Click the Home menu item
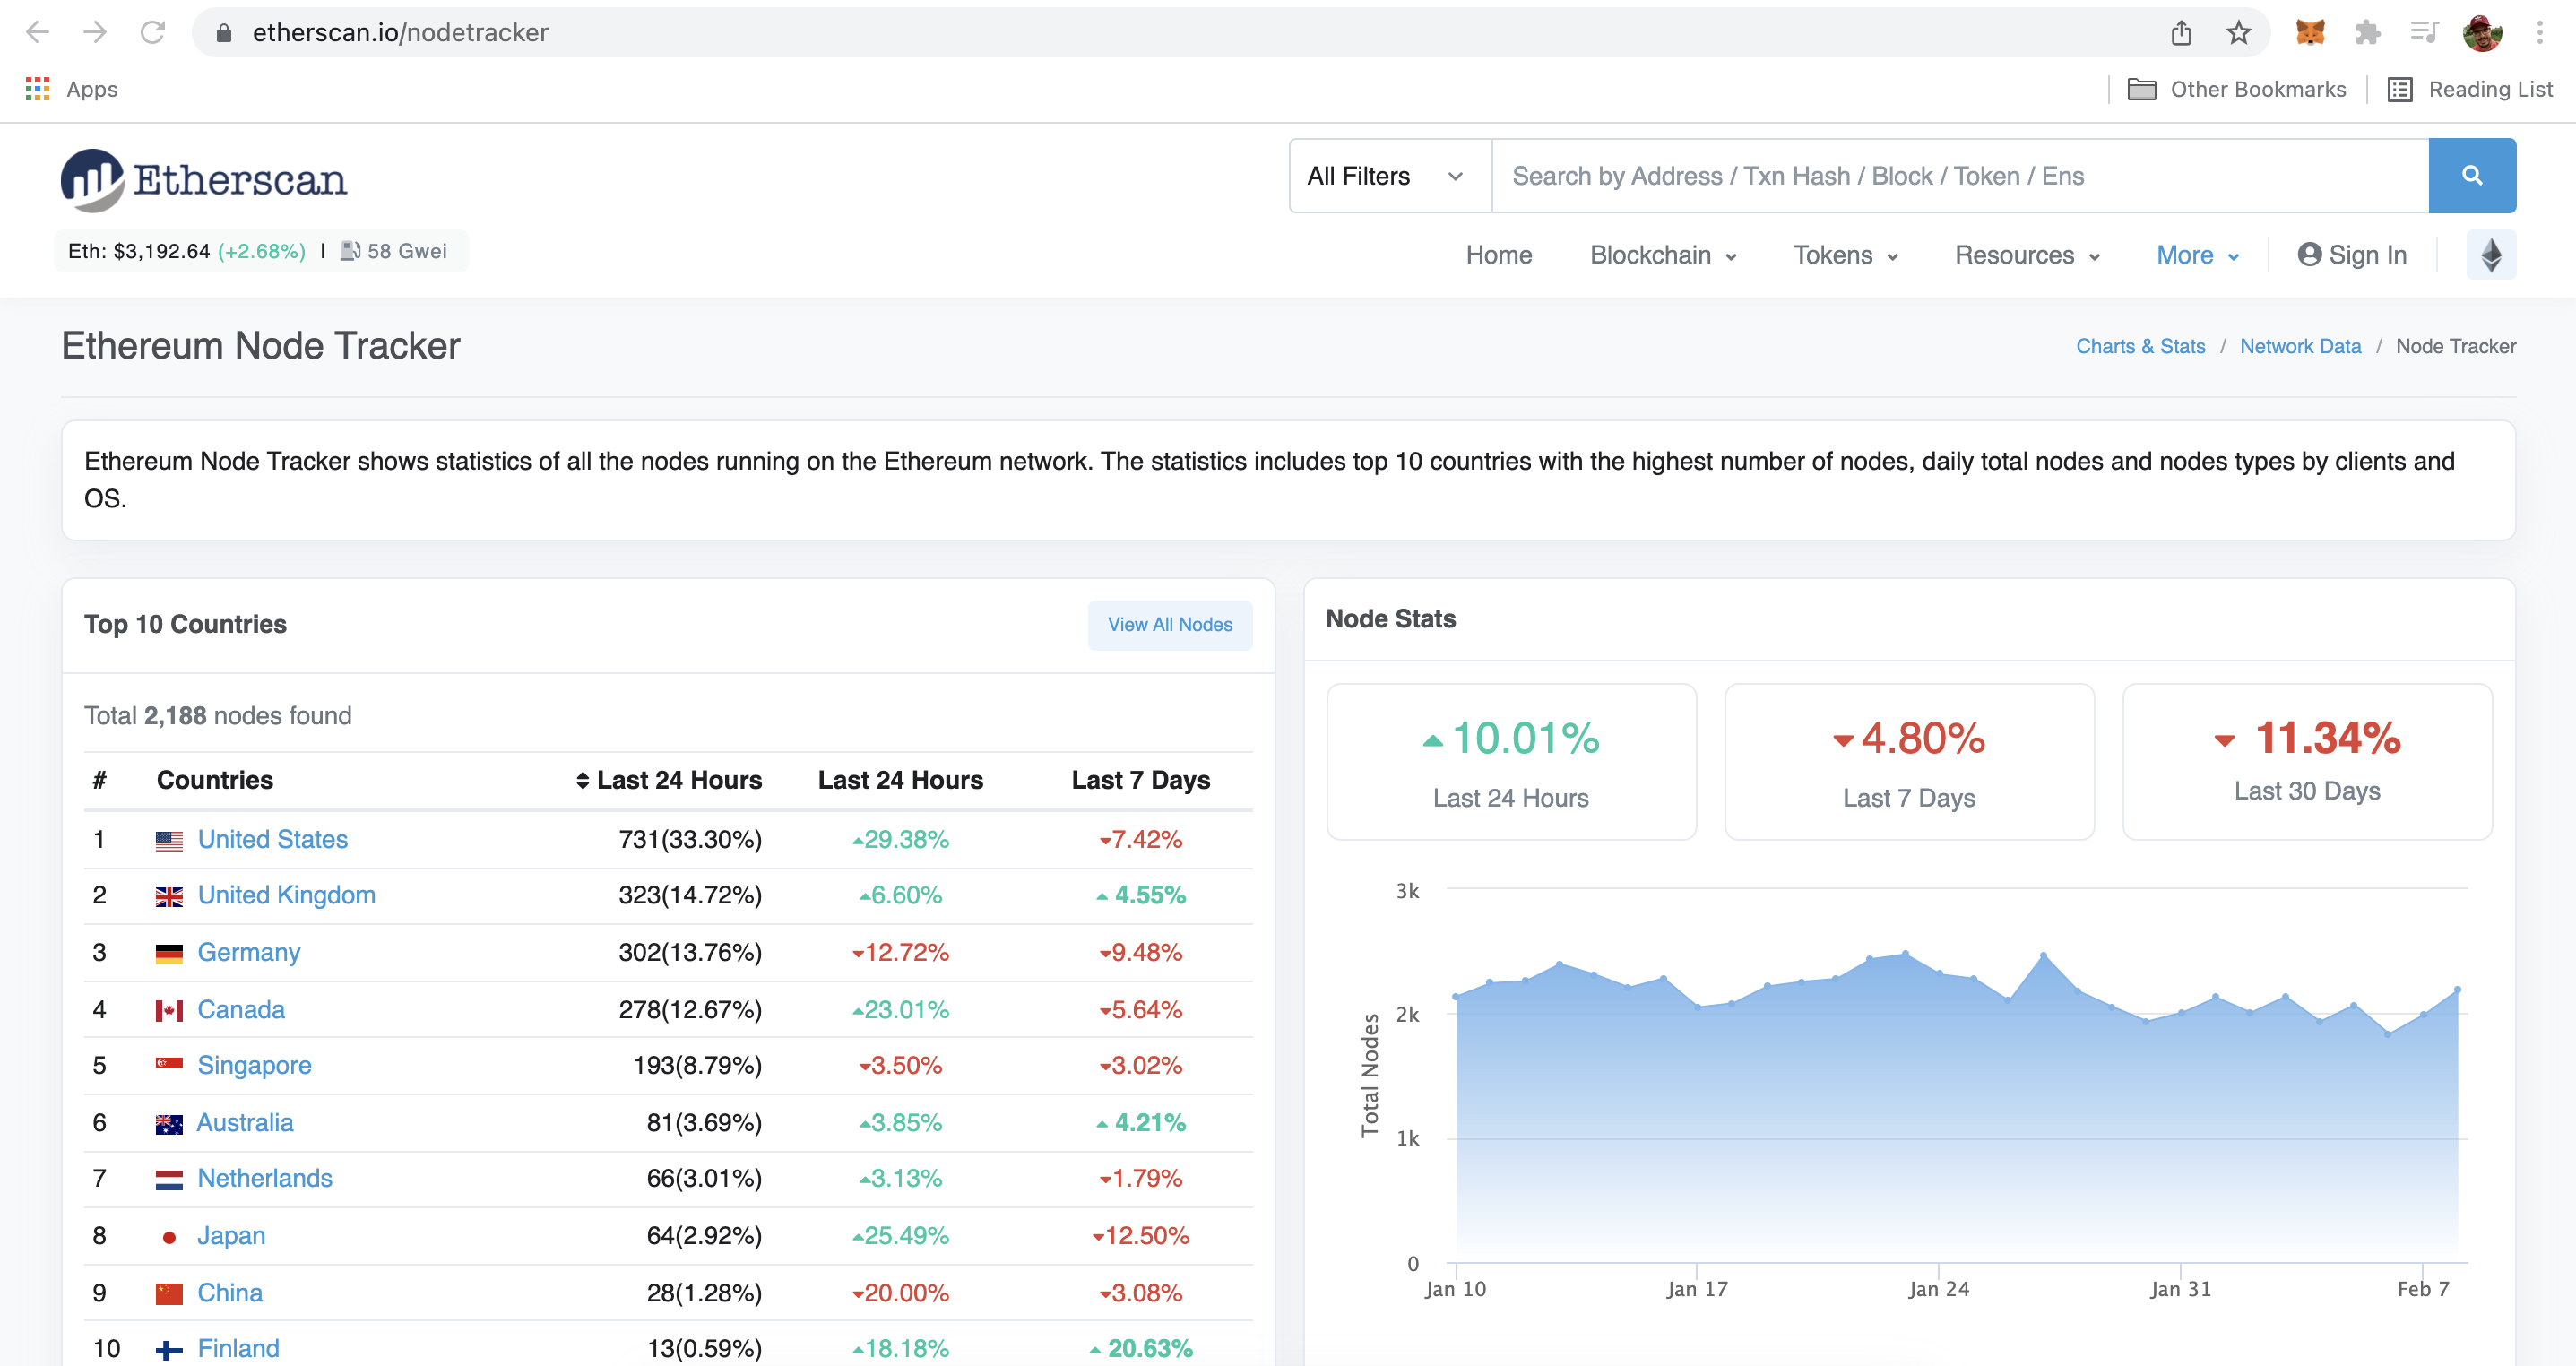 coord(1496,254)
